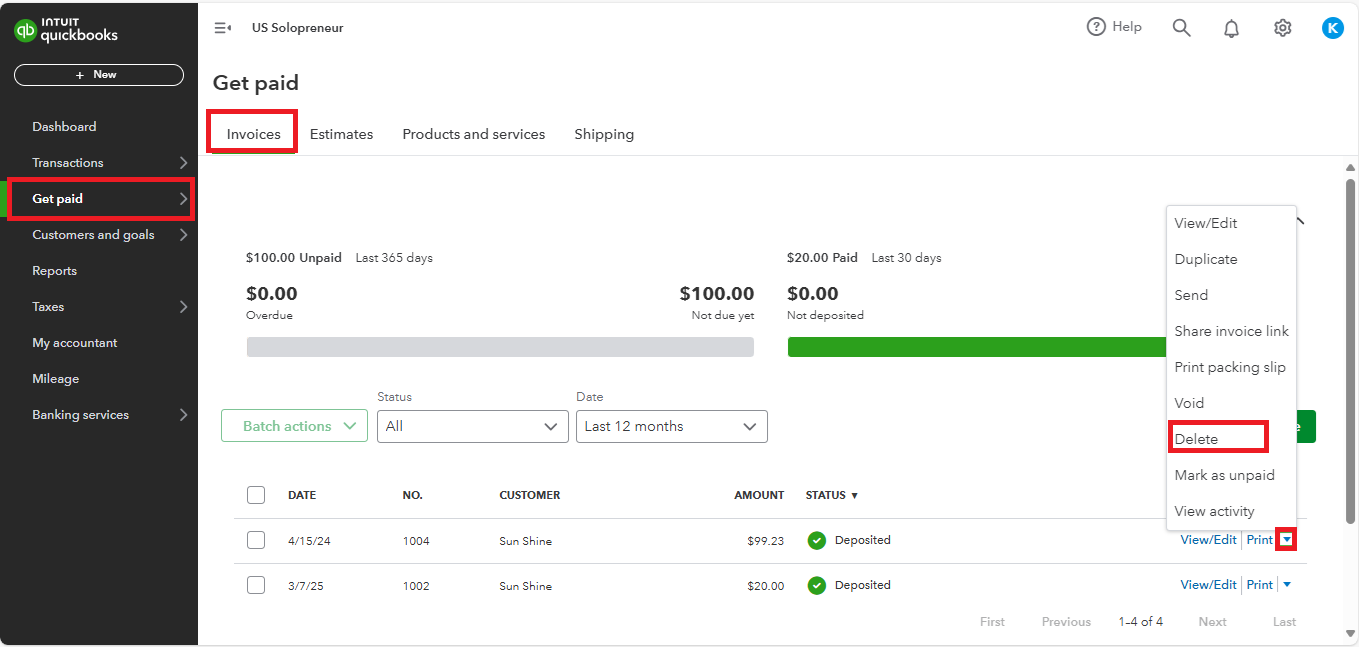This screenshot has width=1359, height=647.
Task: Open the Help question mark icon
Action: pos(1097,27)
